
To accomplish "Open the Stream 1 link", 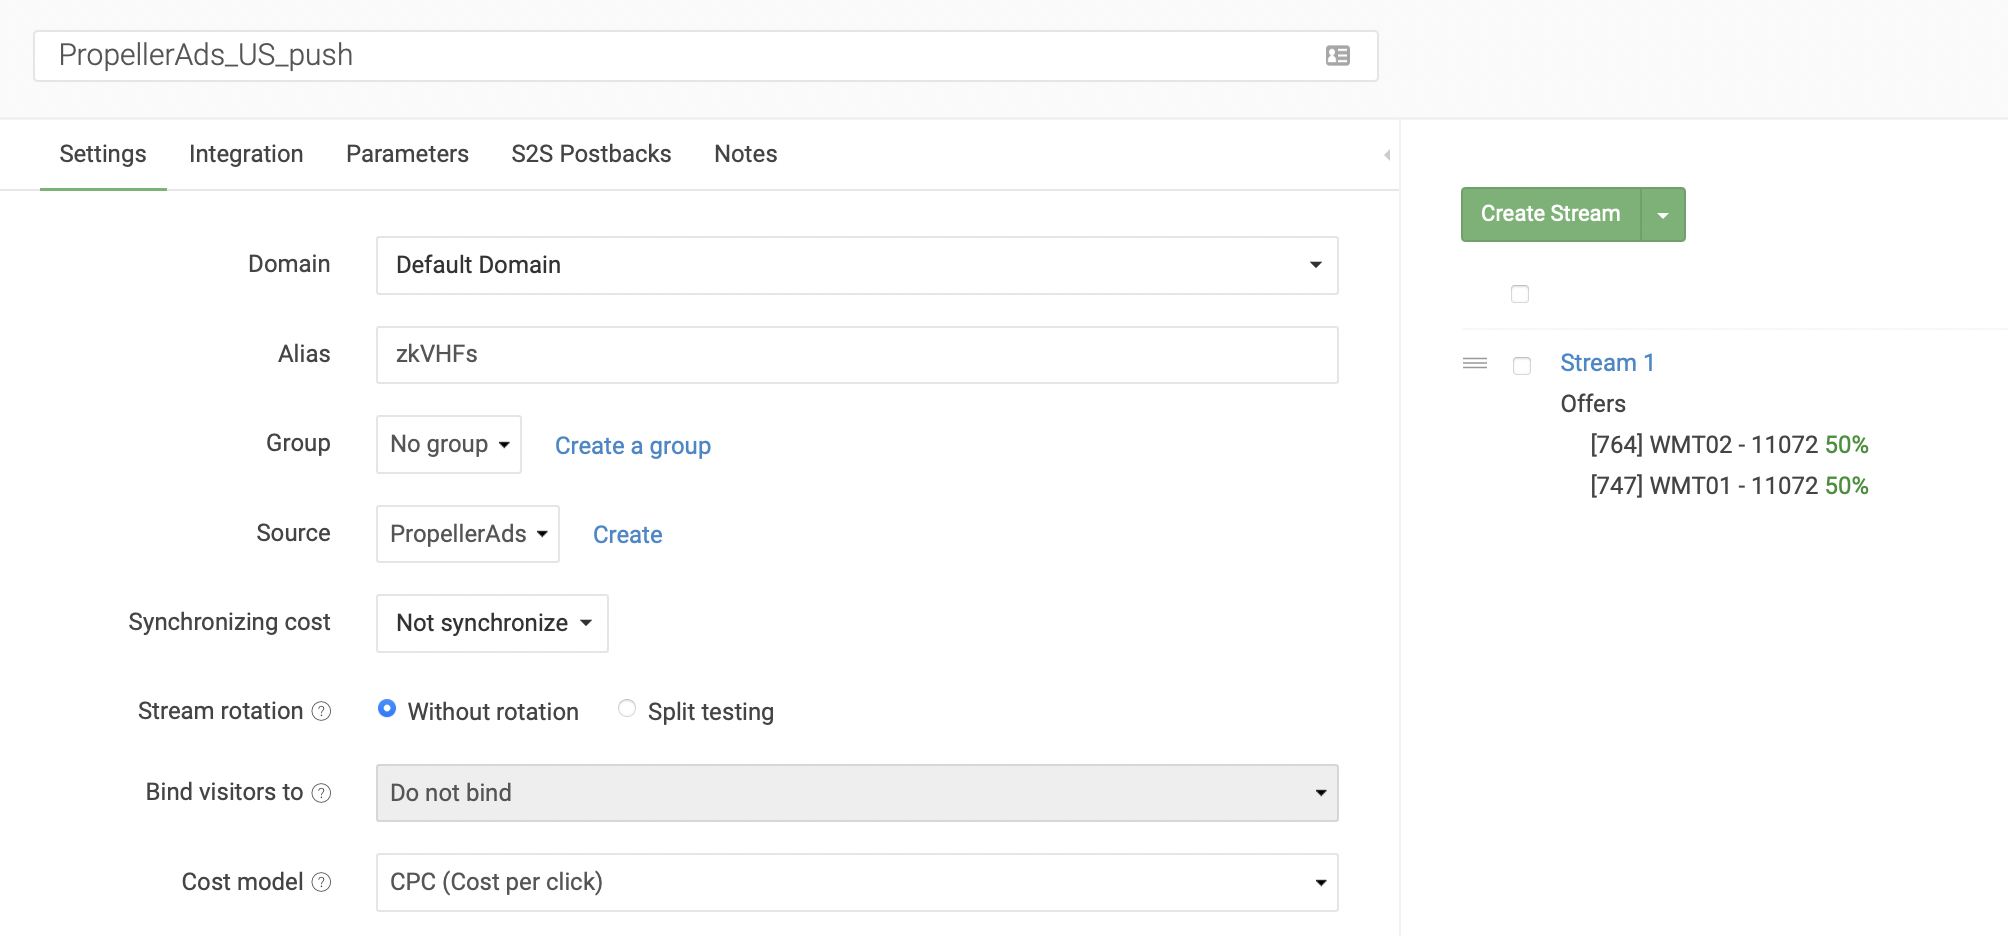I will click(1607, 363).
